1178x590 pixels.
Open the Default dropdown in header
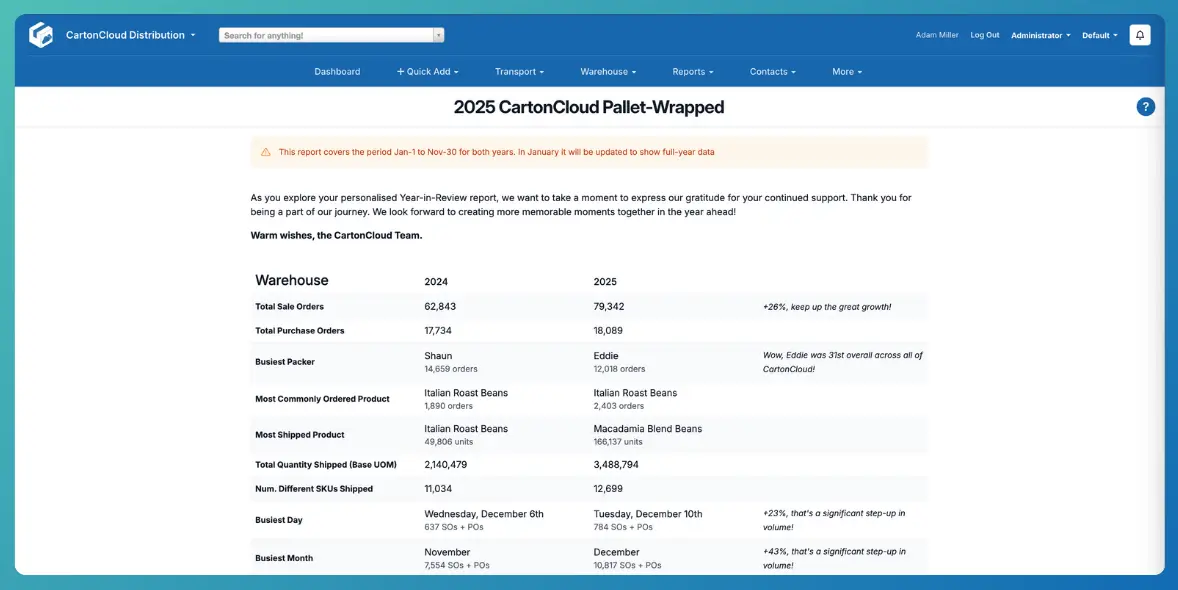click(1099, 35)
